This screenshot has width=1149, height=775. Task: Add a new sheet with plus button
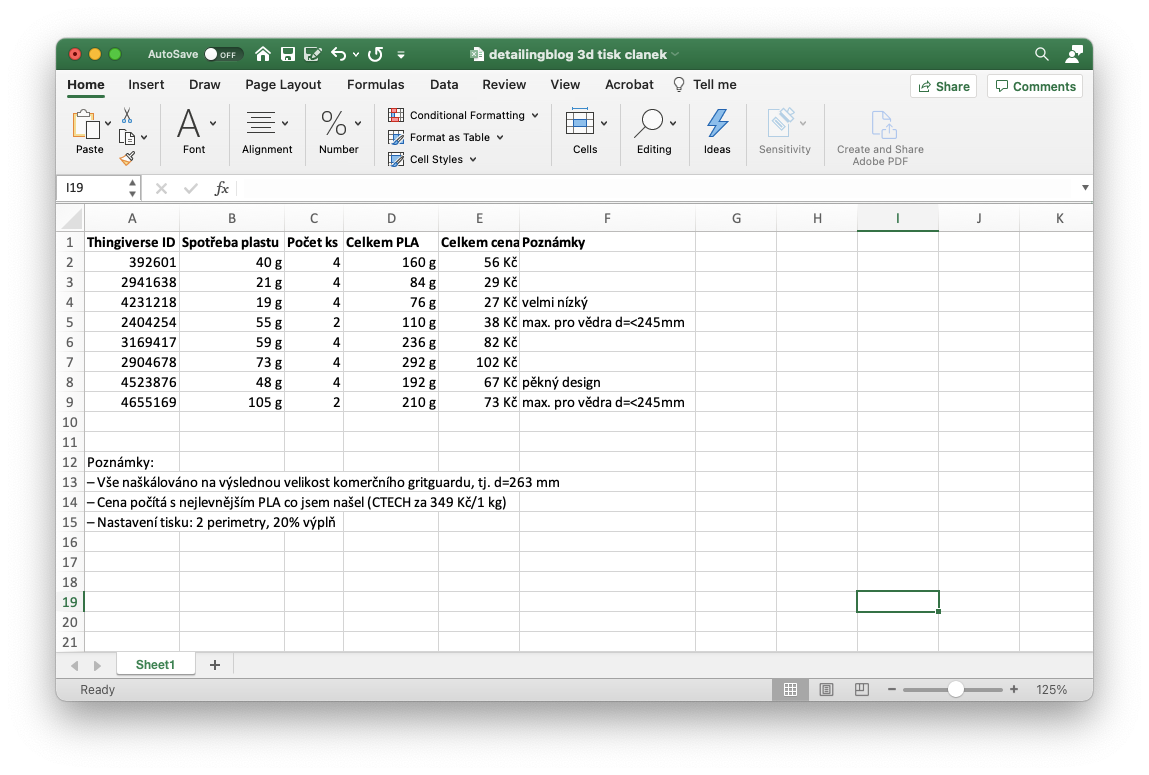tap(214, 665)
